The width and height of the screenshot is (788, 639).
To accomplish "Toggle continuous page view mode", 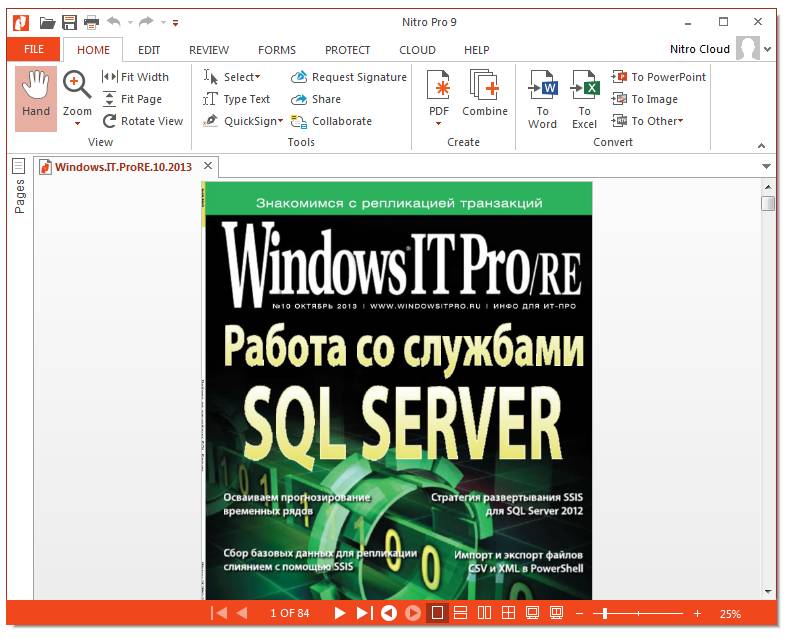I will point(461,613).
